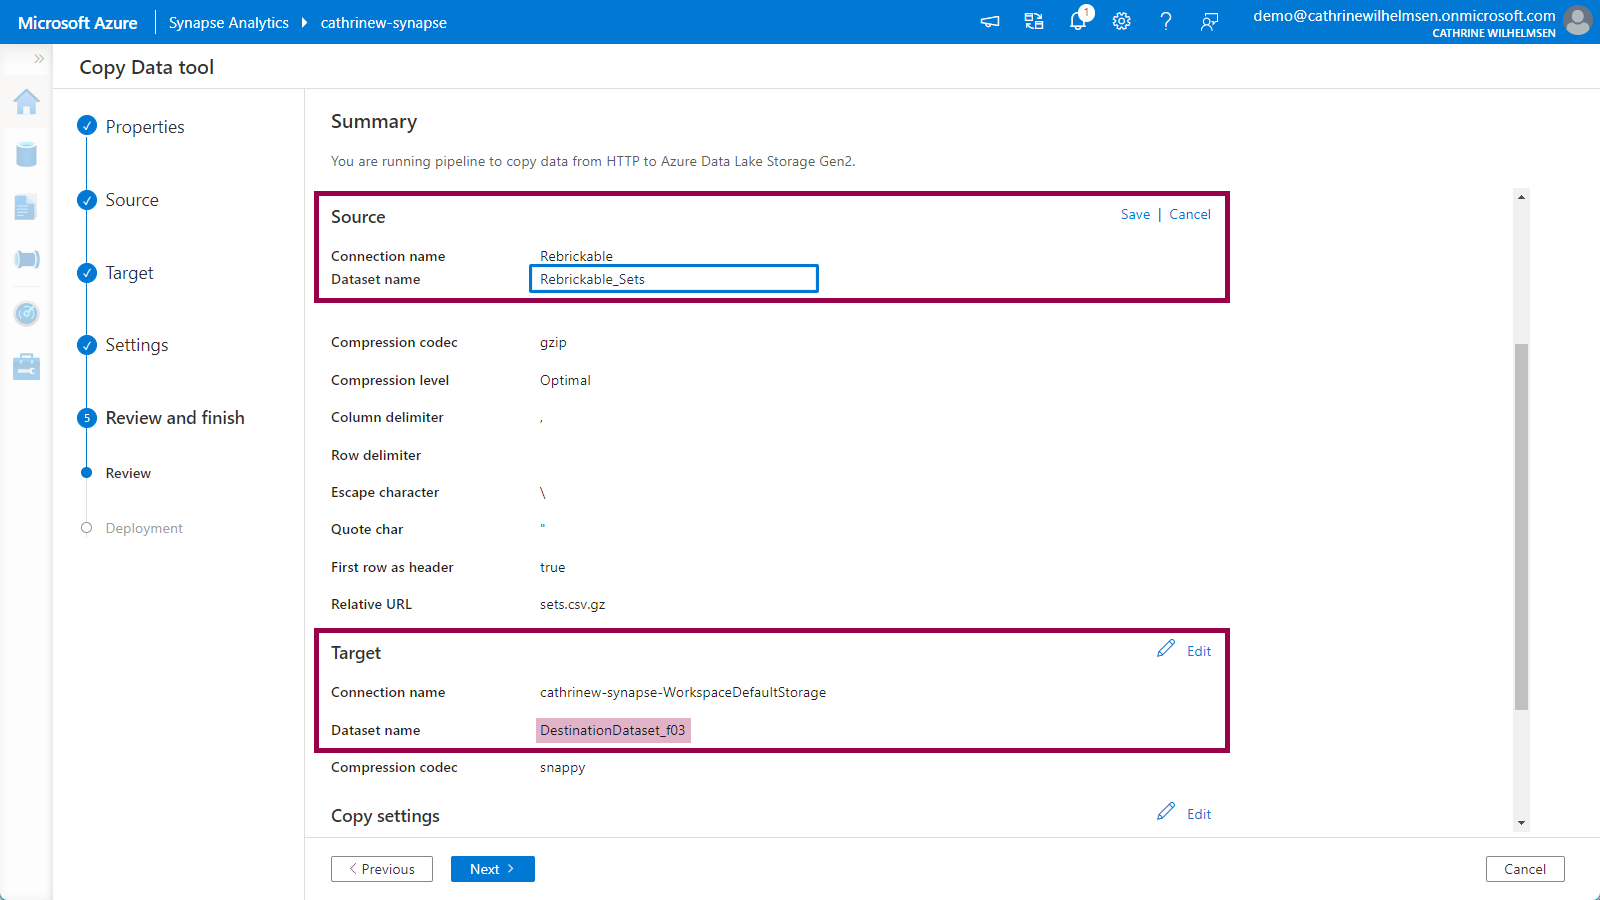Open the notifications bell
The image size is (1600, 900).
click(1078, 22)
